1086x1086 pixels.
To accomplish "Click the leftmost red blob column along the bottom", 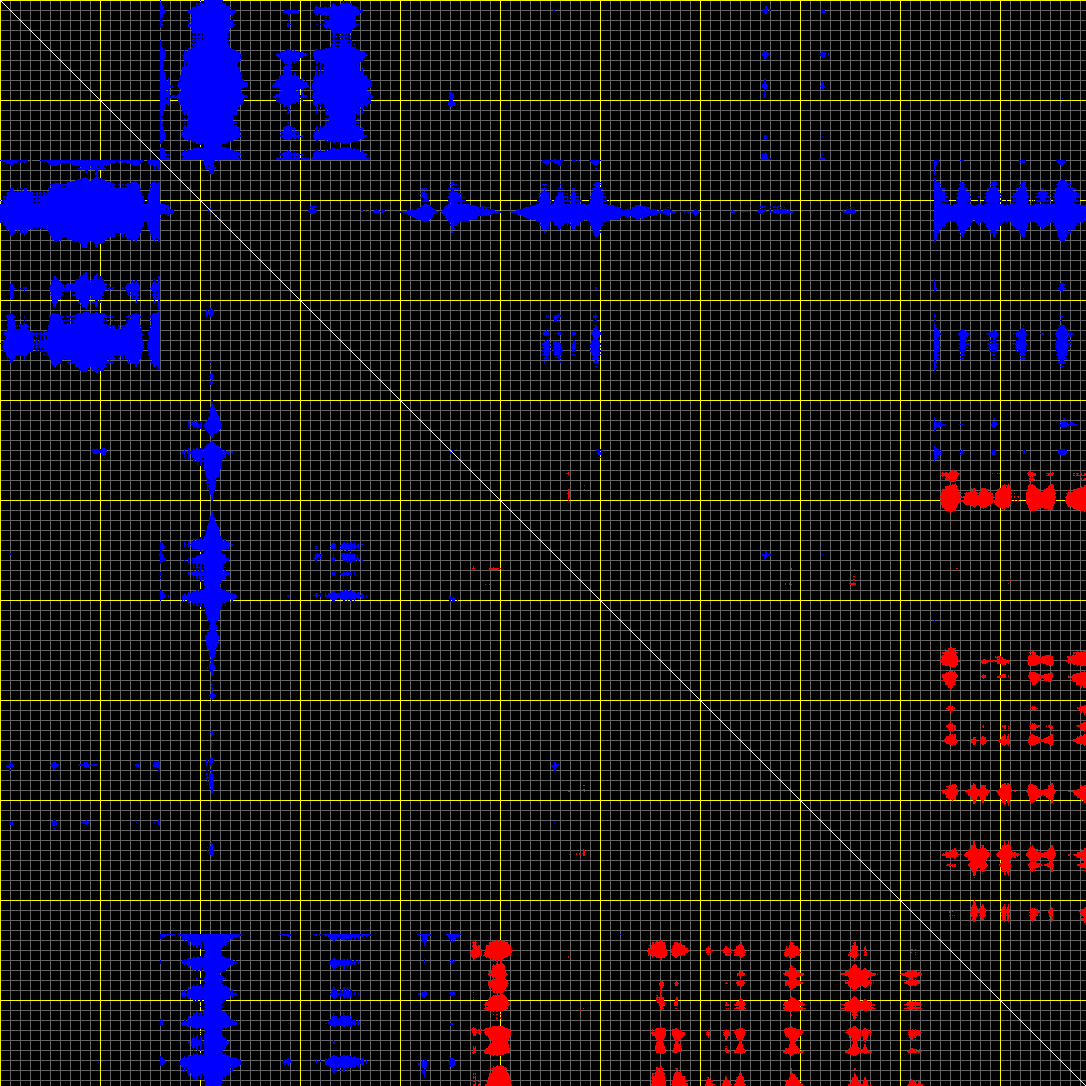I will pos(497,1010).
